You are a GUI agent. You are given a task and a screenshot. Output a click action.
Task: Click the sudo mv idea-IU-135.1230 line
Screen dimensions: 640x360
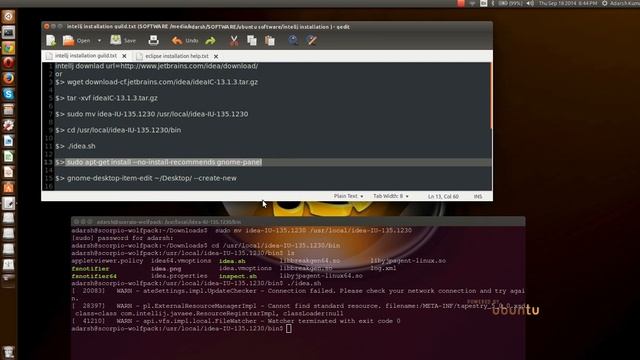point(151,114)
